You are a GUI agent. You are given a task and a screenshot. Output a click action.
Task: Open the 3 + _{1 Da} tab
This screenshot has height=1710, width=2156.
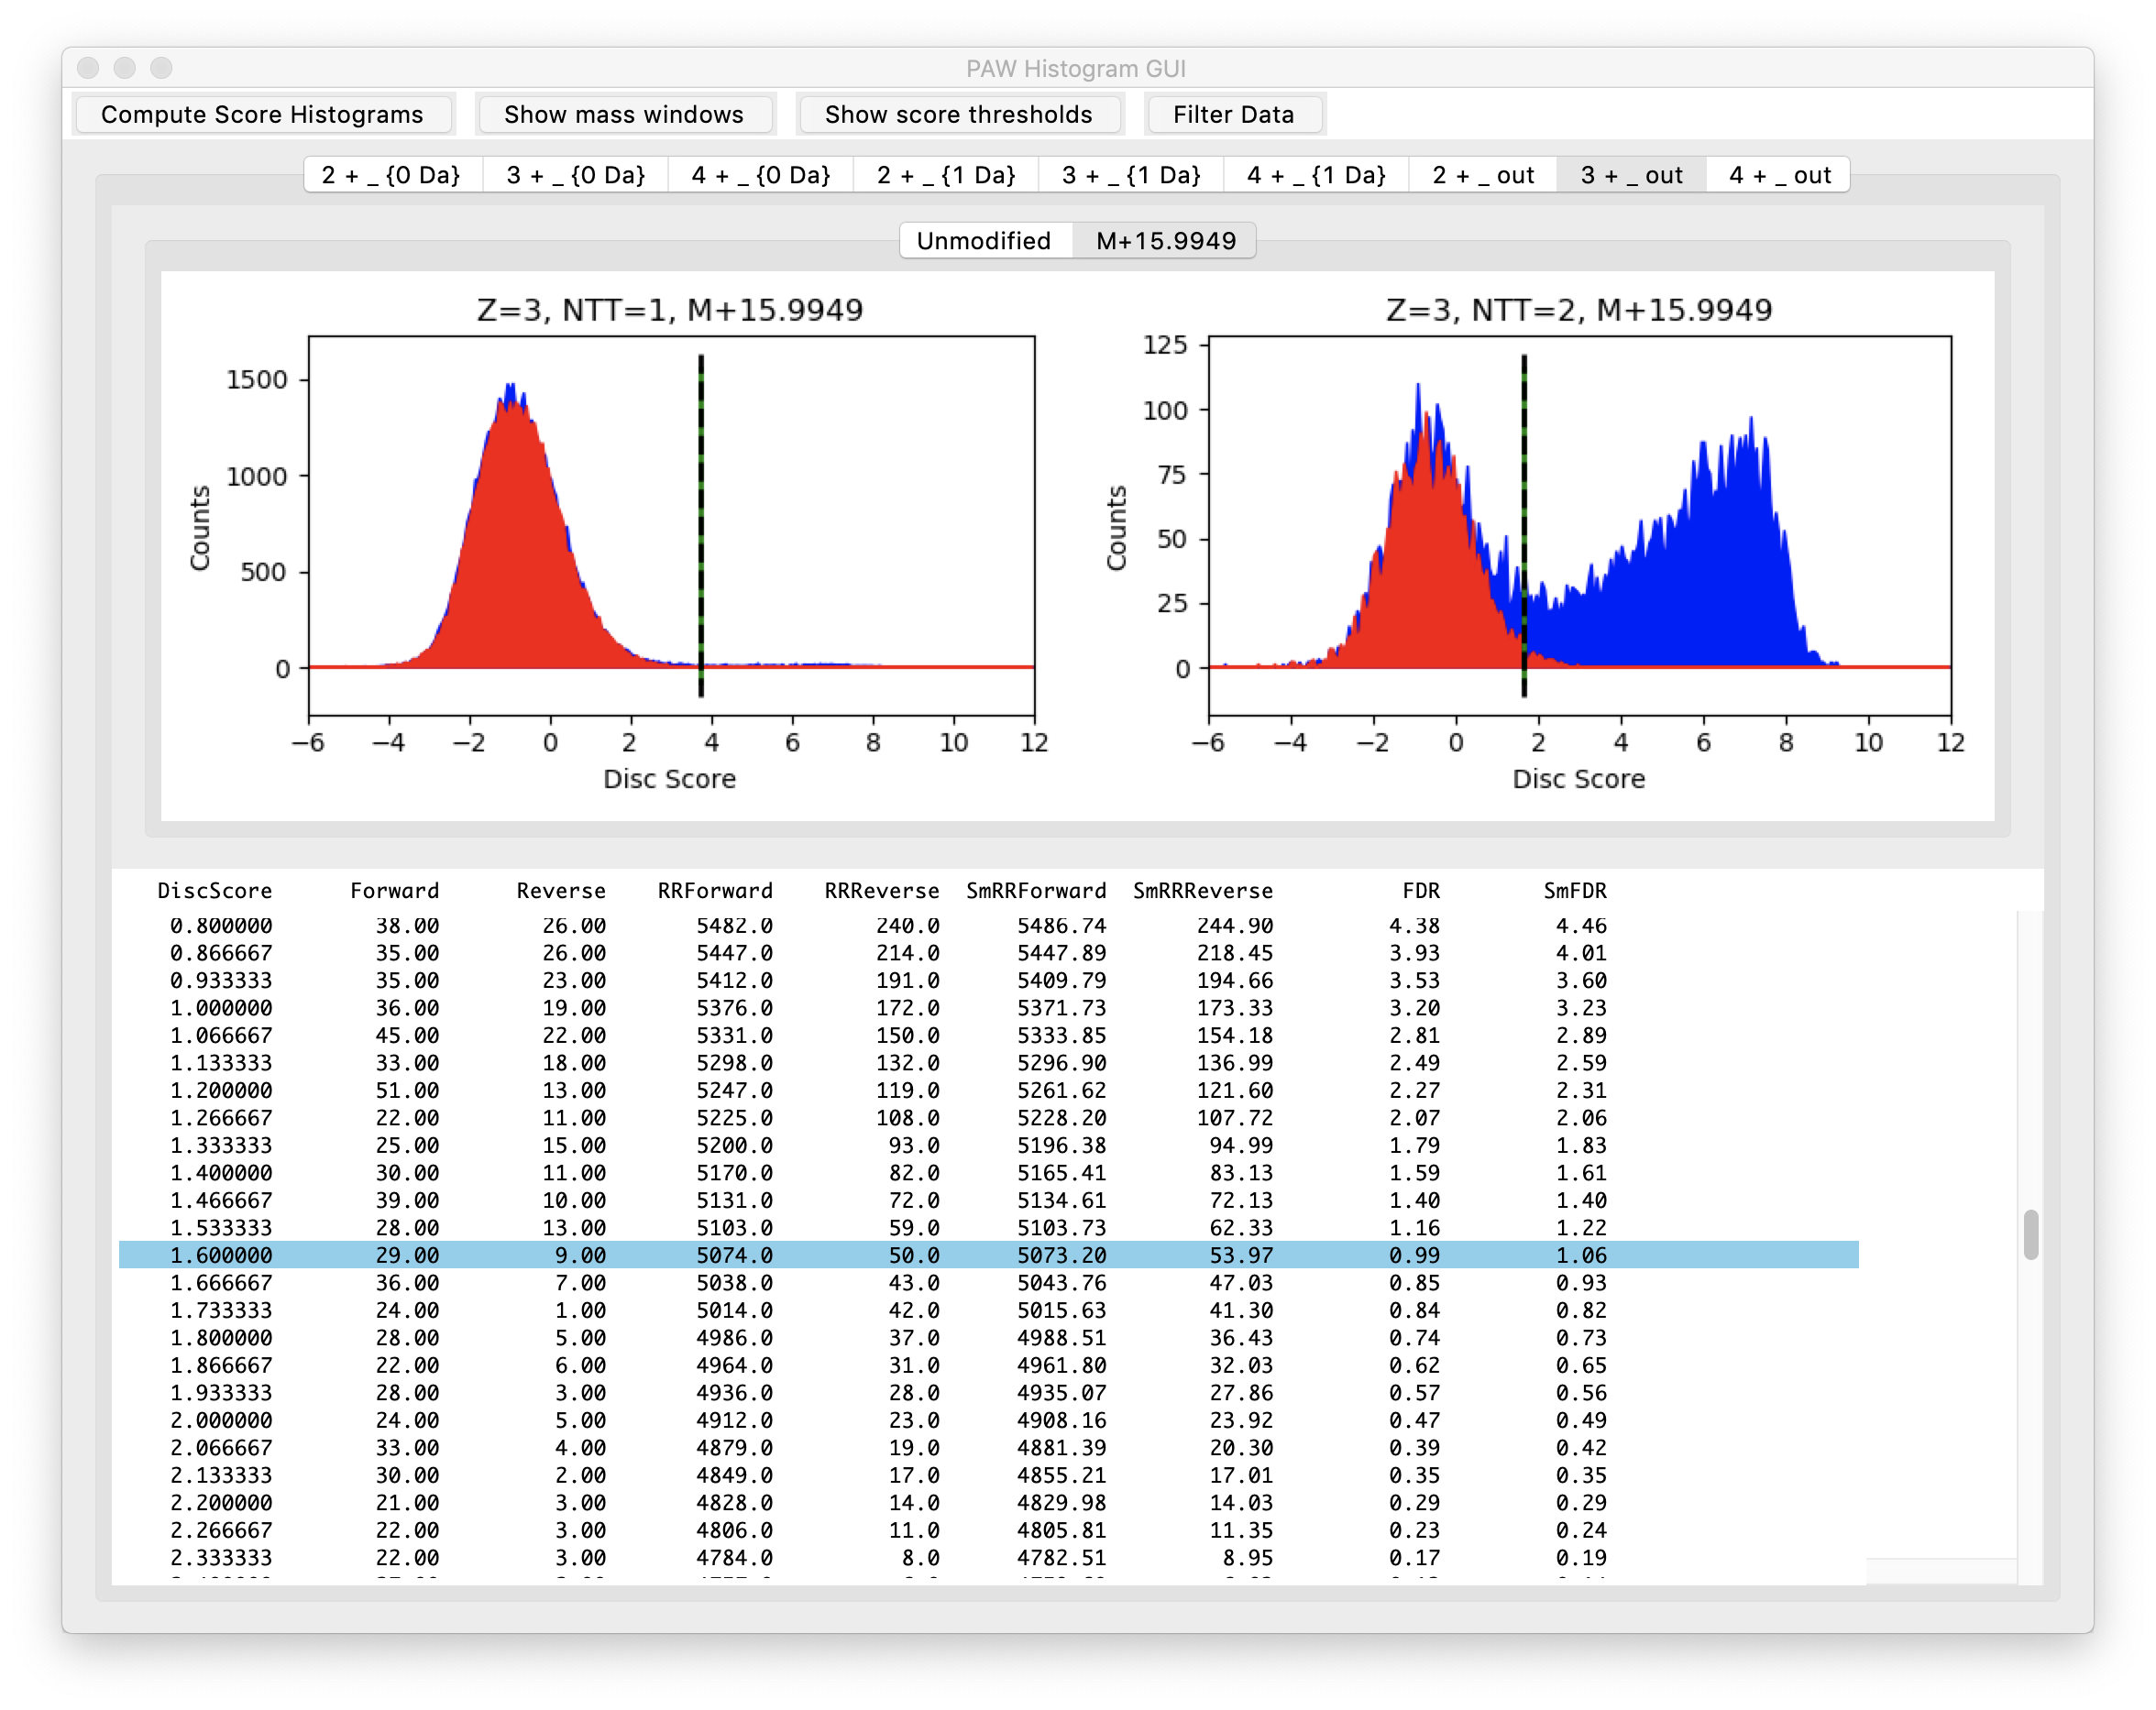(x=1131, y=175)
